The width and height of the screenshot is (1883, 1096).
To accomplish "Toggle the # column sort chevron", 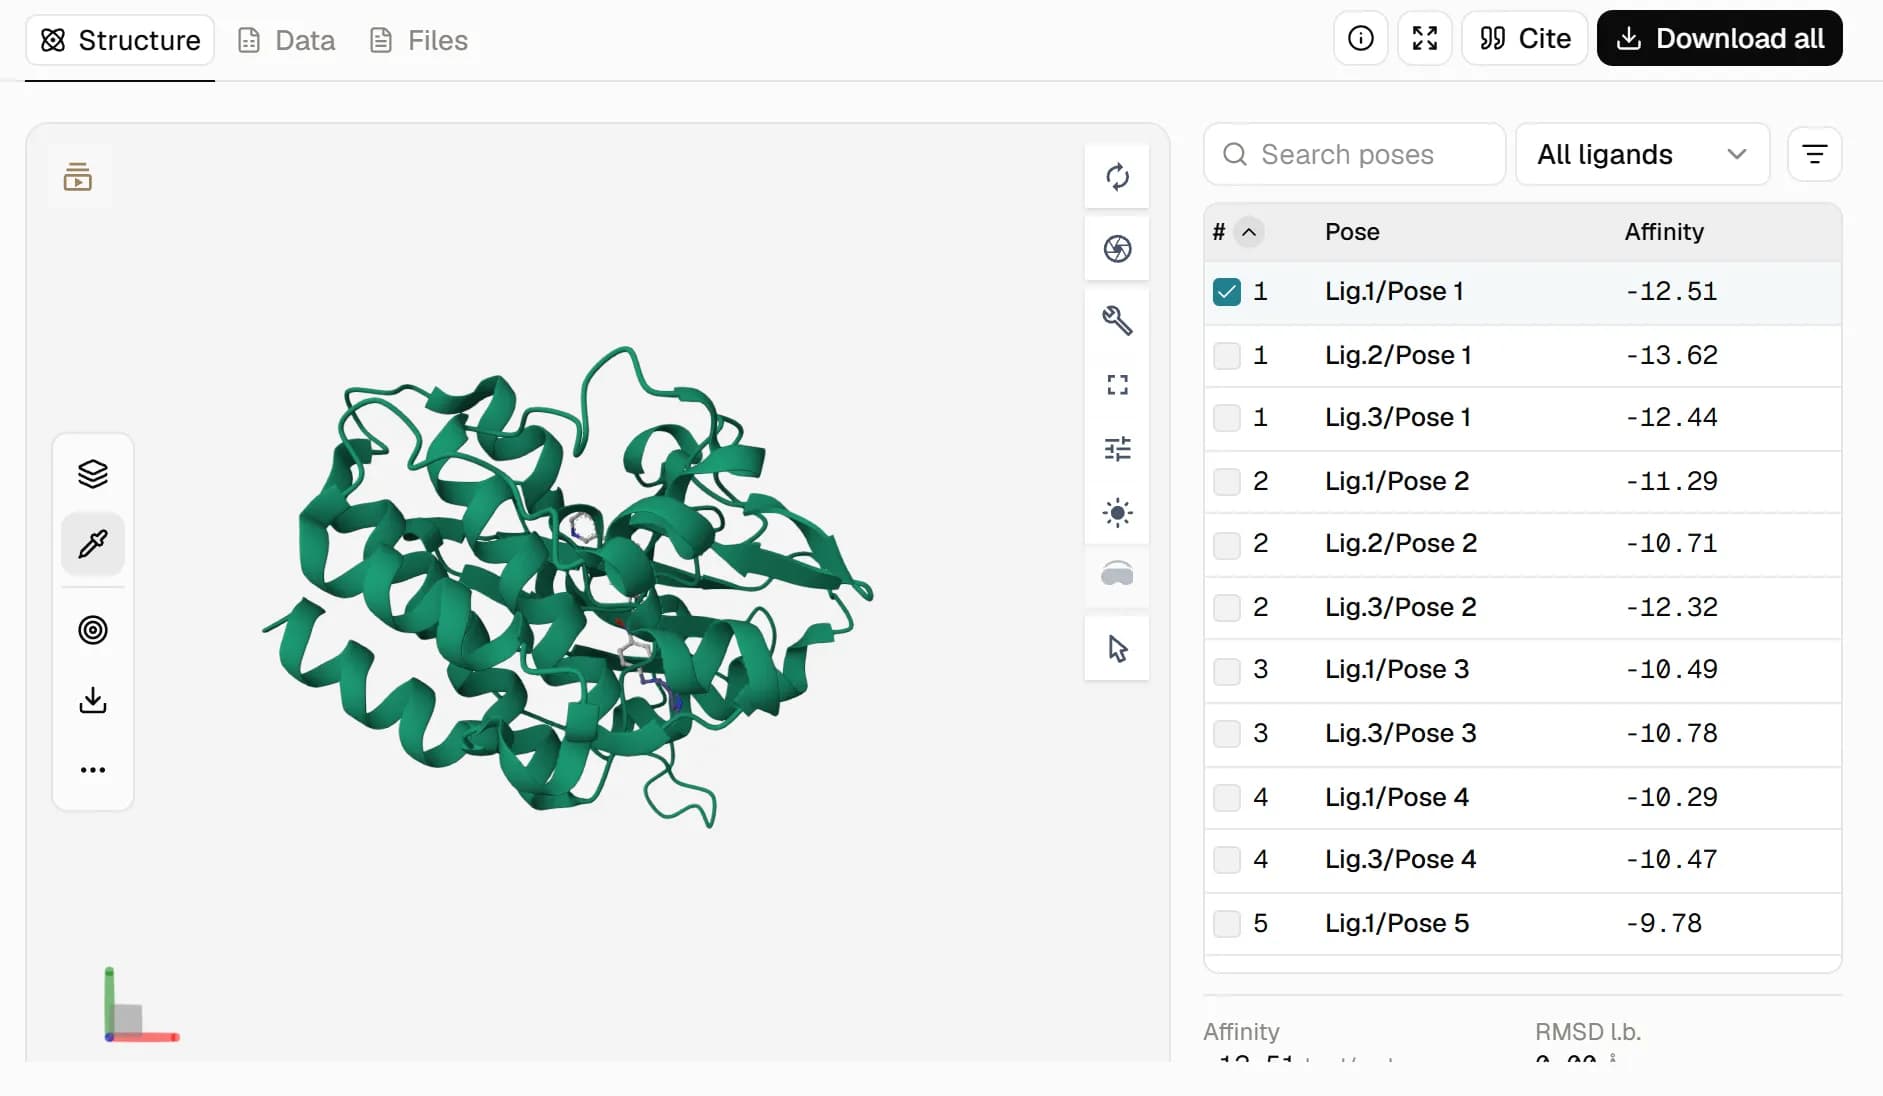I will pyautogui.click(x=1249, y=232).
